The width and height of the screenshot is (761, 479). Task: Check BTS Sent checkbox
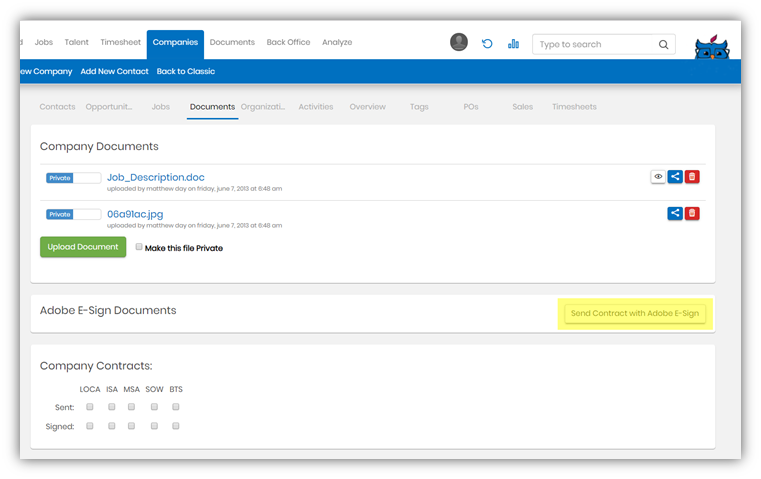pyautogui.click(x=176, y=407)
